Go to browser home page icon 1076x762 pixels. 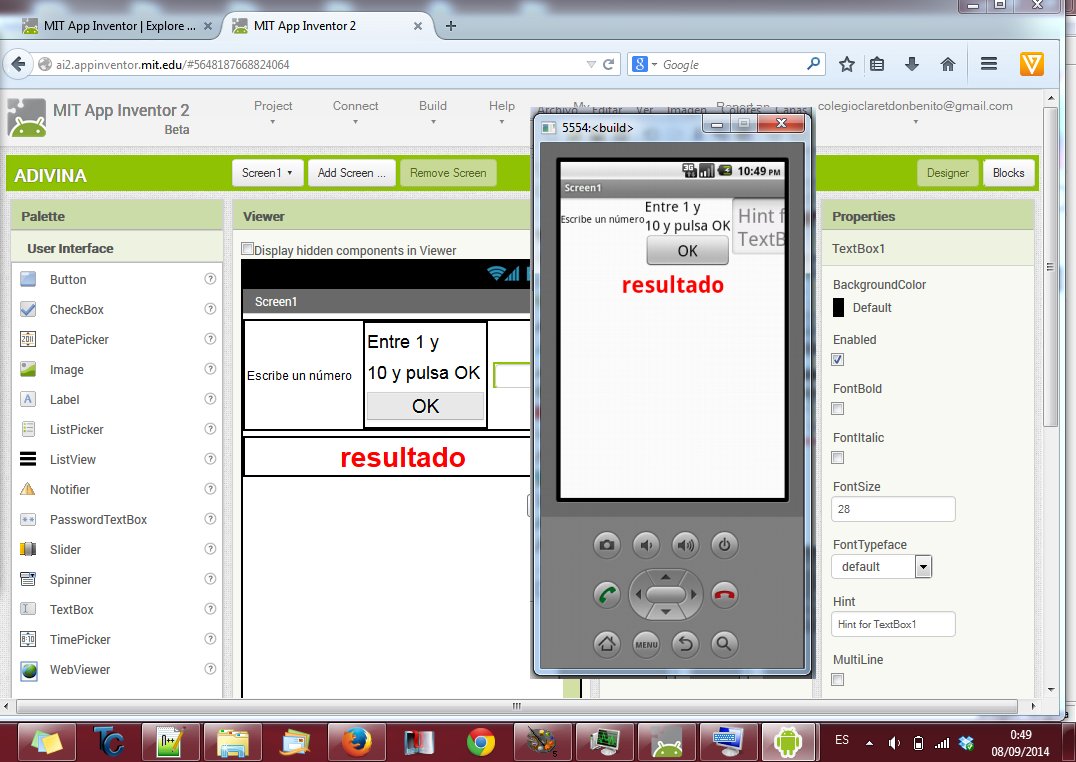pyautogui.click(x=948, y=65)
